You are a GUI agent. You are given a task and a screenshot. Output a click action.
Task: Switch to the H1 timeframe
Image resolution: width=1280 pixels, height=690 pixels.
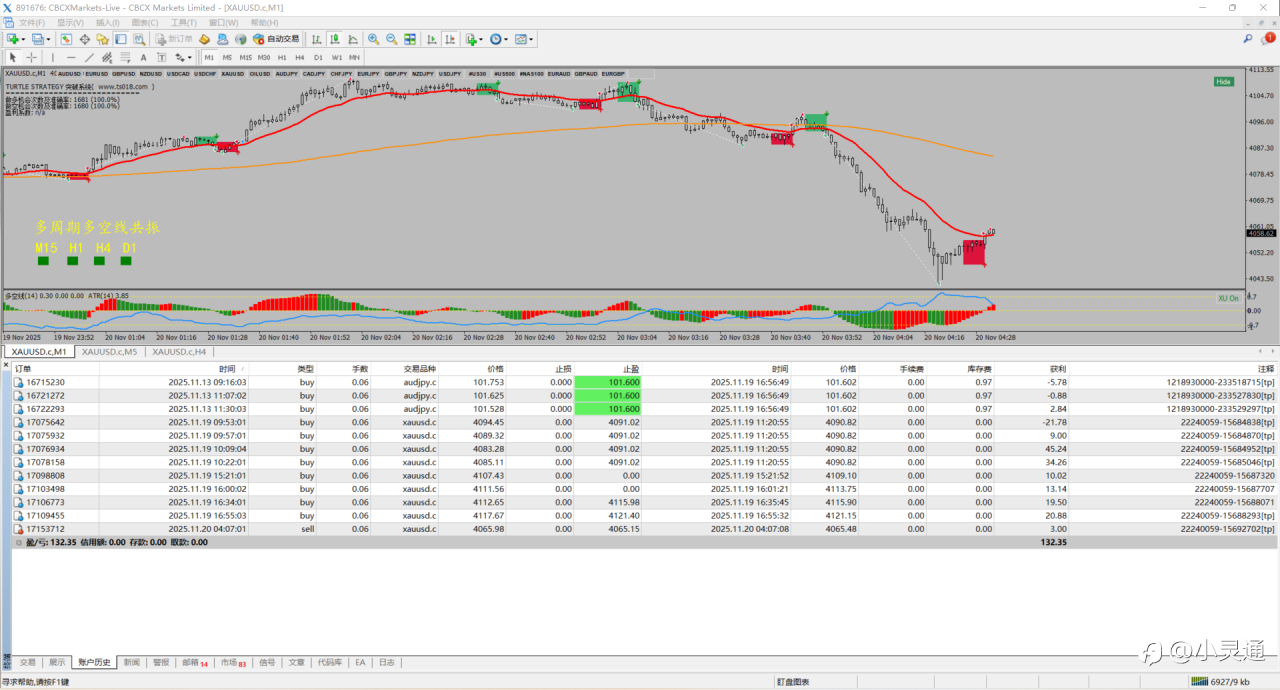coord(282,57)
